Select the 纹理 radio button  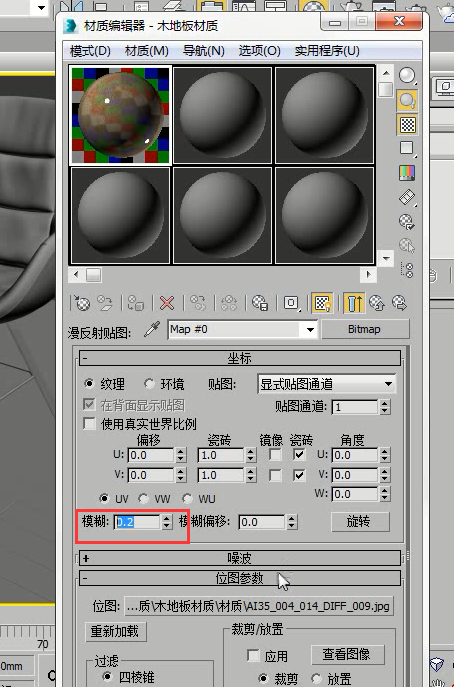coord(89,384)
